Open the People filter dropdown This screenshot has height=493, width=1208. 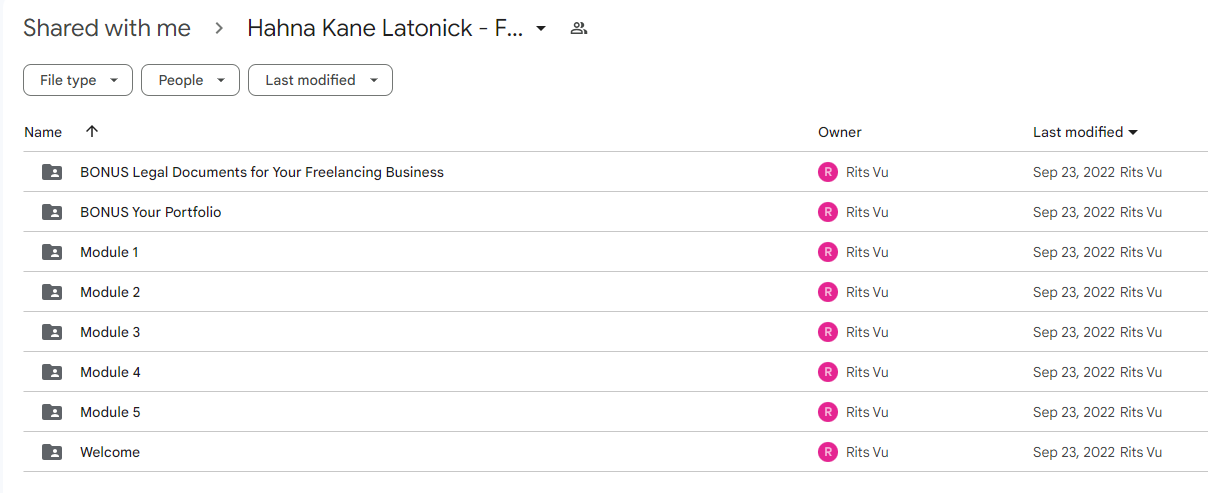coord(190,80)
